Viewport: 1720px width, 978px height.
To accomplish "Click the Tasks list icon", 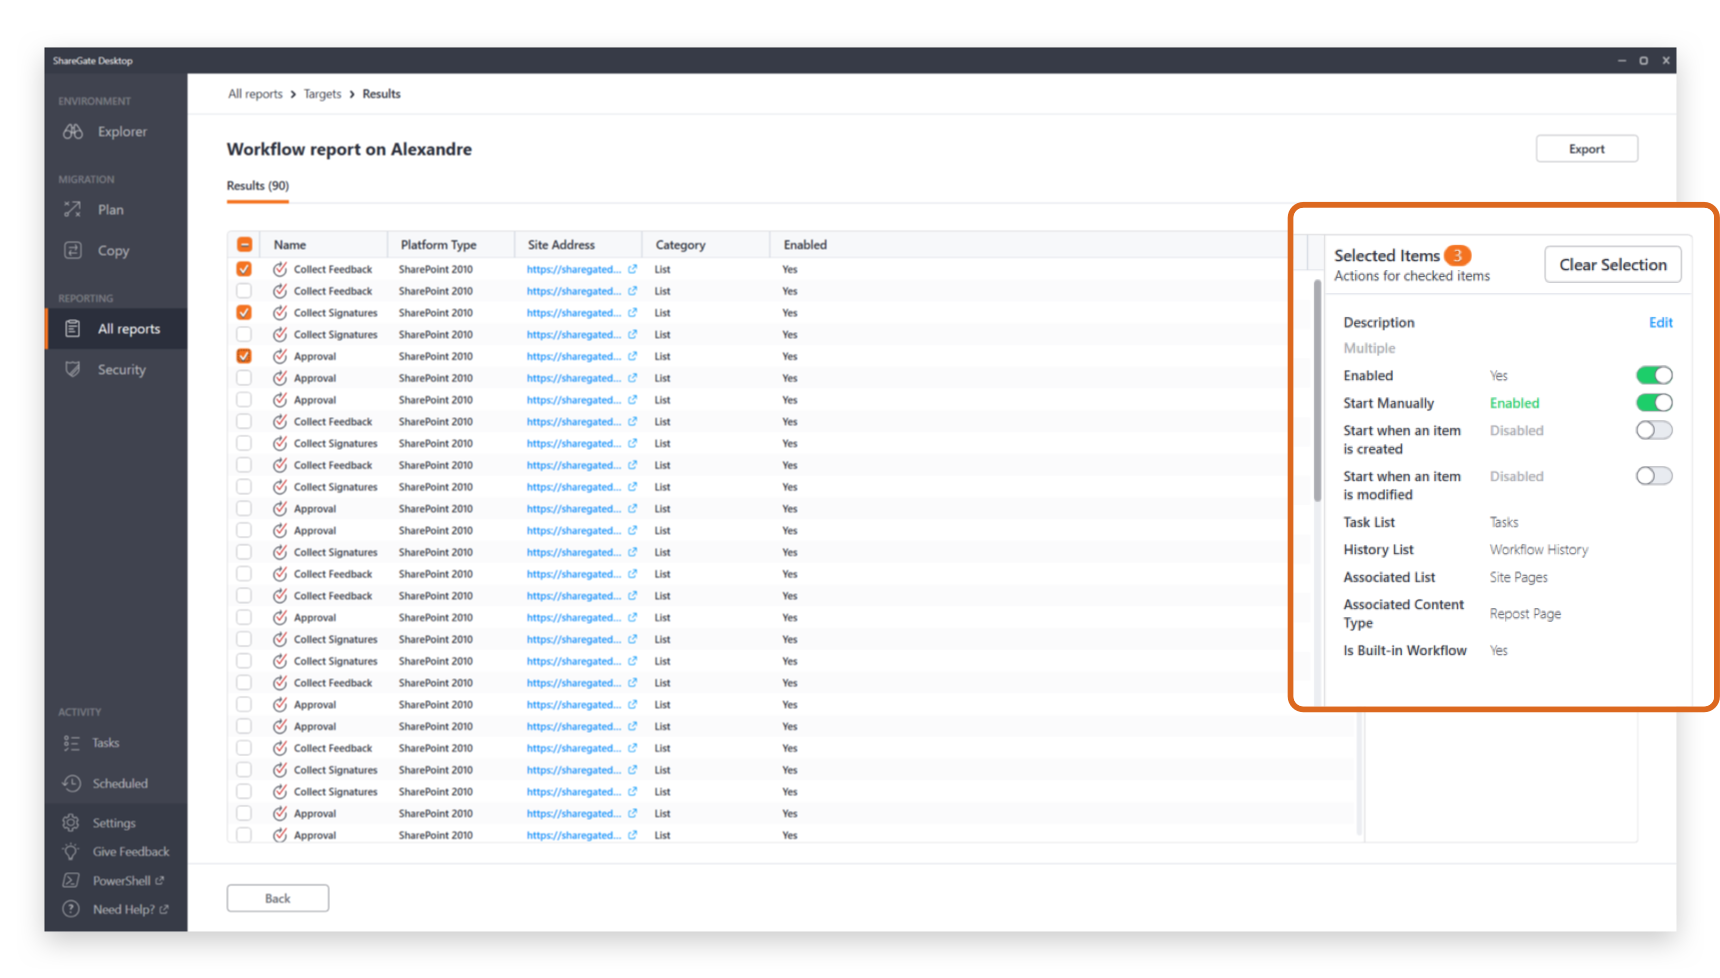I will click(x=71, y=743).
